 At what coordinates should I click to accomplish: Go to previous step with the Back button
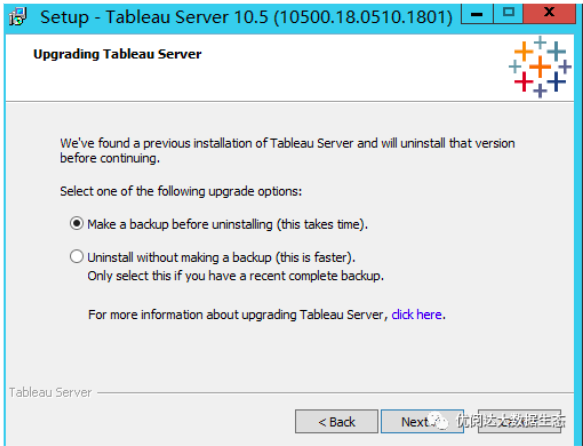pos(336,421)
